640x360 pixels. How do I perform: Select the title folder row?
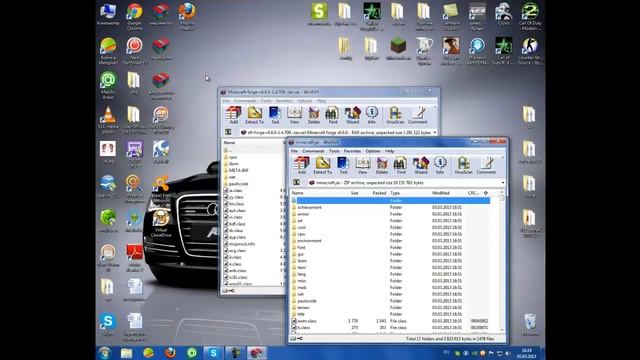[391, 314]
